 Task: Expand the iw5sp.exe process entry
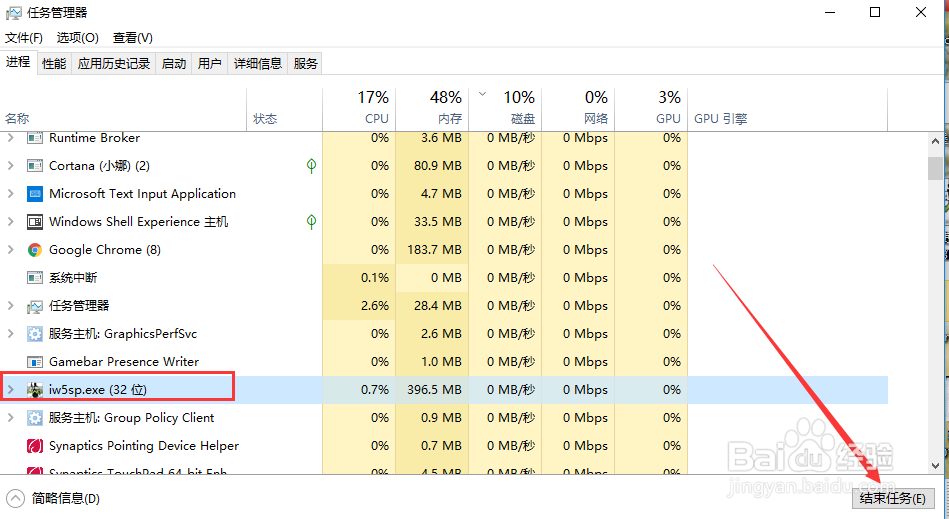coord(11,390)
